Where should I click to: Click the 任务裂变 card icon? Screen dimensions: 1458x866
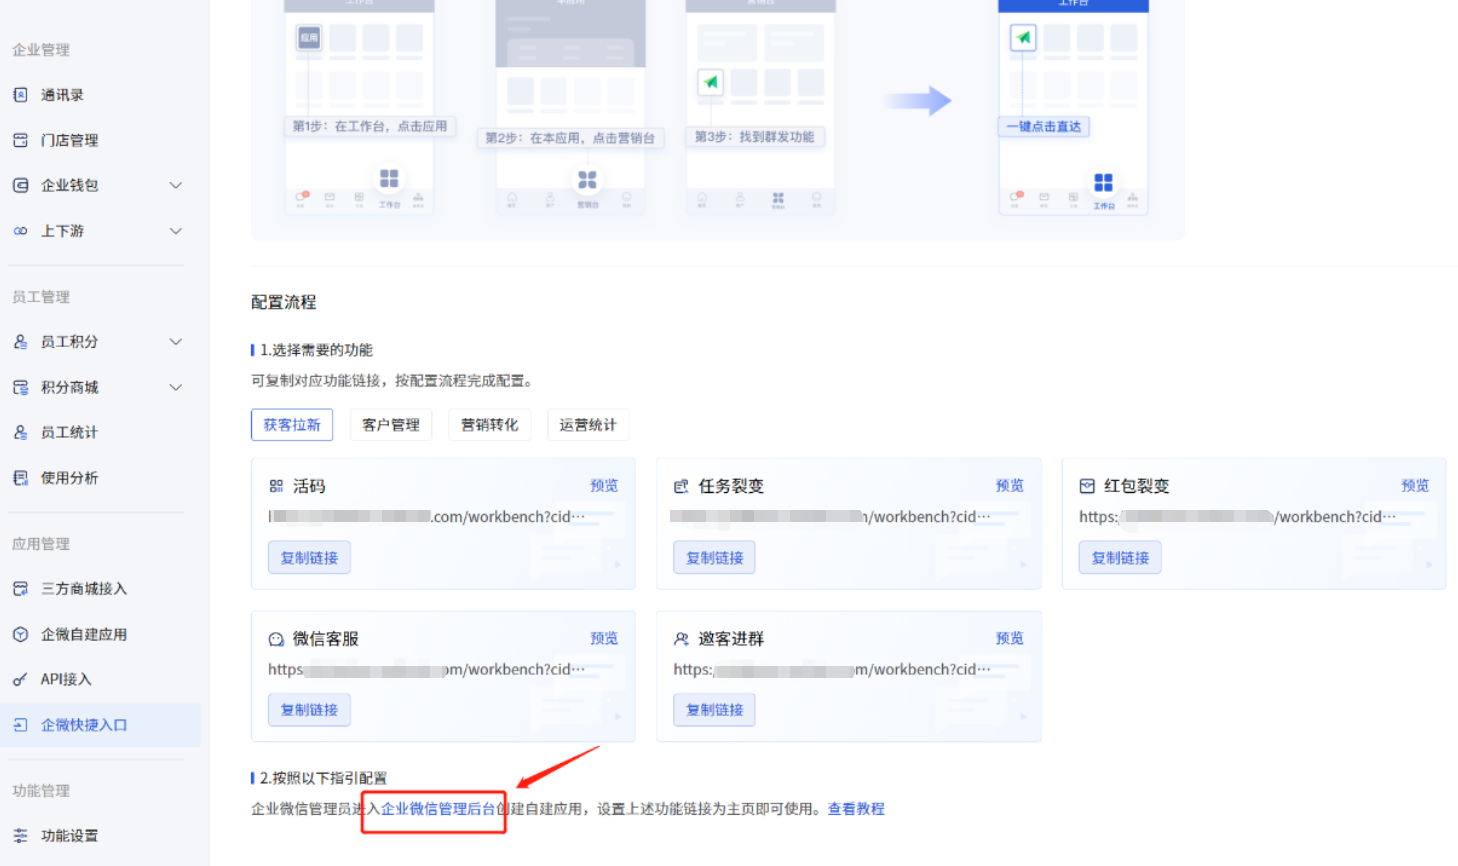pyautogui.click(x=681, y=486)
